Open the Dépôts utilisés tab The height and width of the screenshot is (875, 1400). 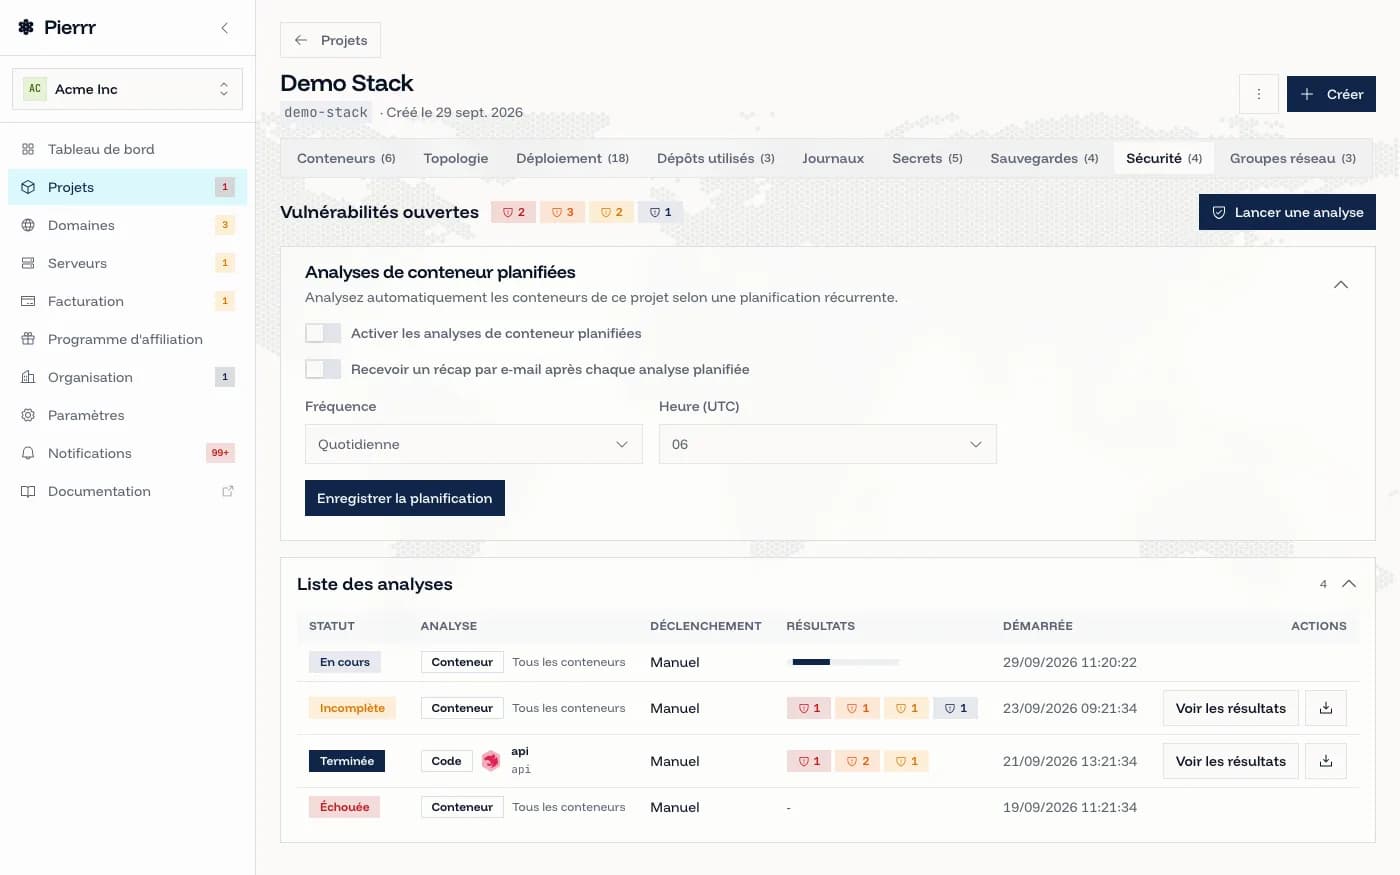point(716,158)
